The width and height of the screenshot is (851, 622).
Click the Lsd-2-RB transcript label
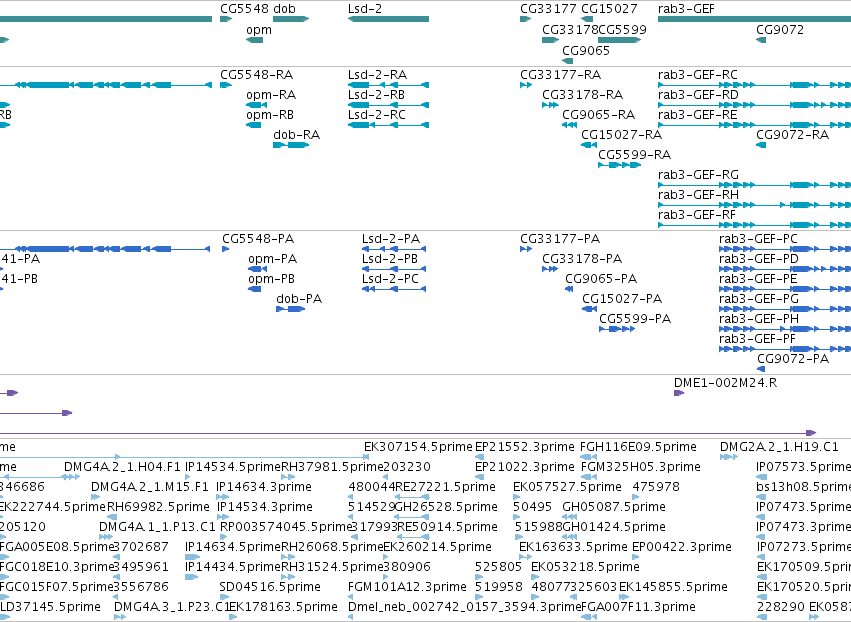point(376,94)
